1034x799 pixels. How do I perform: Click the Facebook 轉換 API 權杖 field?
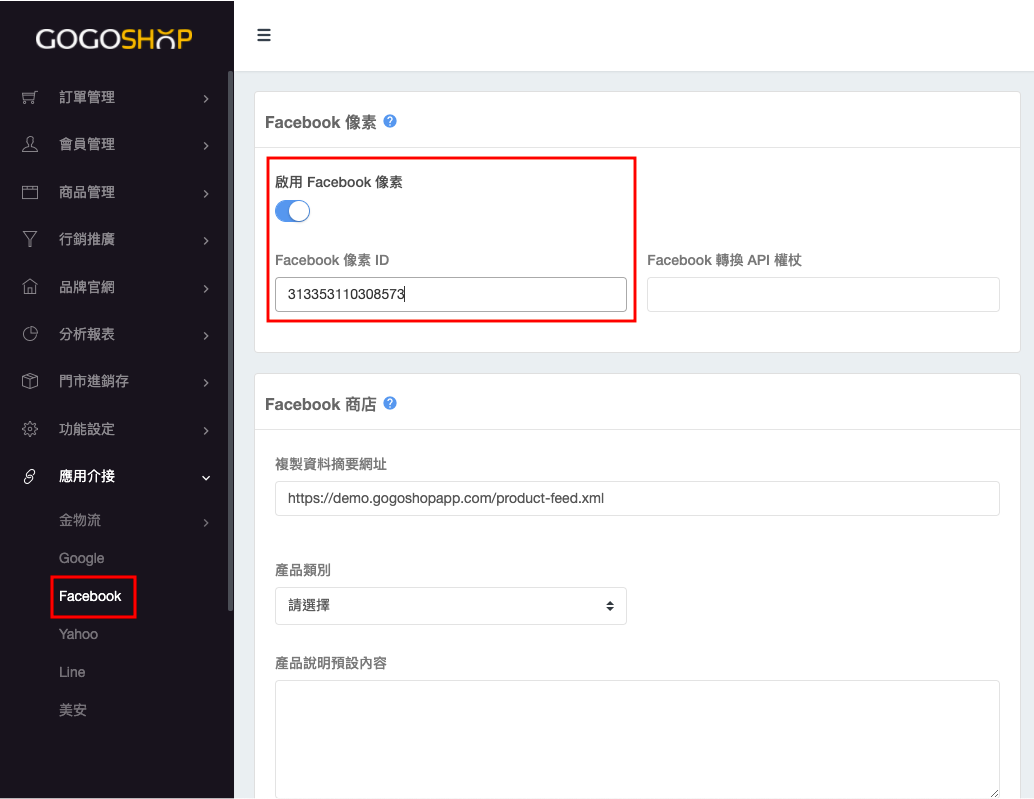pyautogui.click(x=823, y=294)
